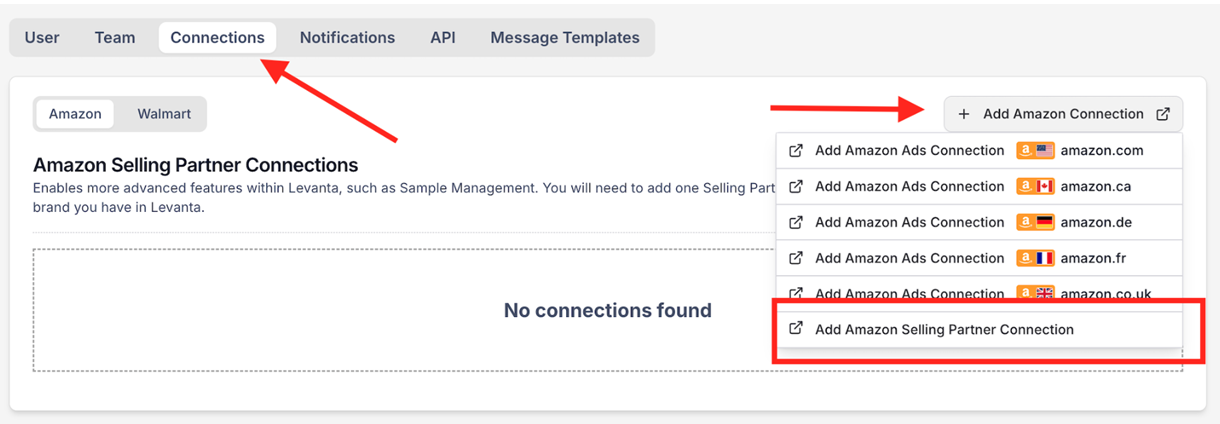
Task: Choose Add Amazon Ads Connection for amazon.ca
Action: pyautogui.click(x=909, y=187)
